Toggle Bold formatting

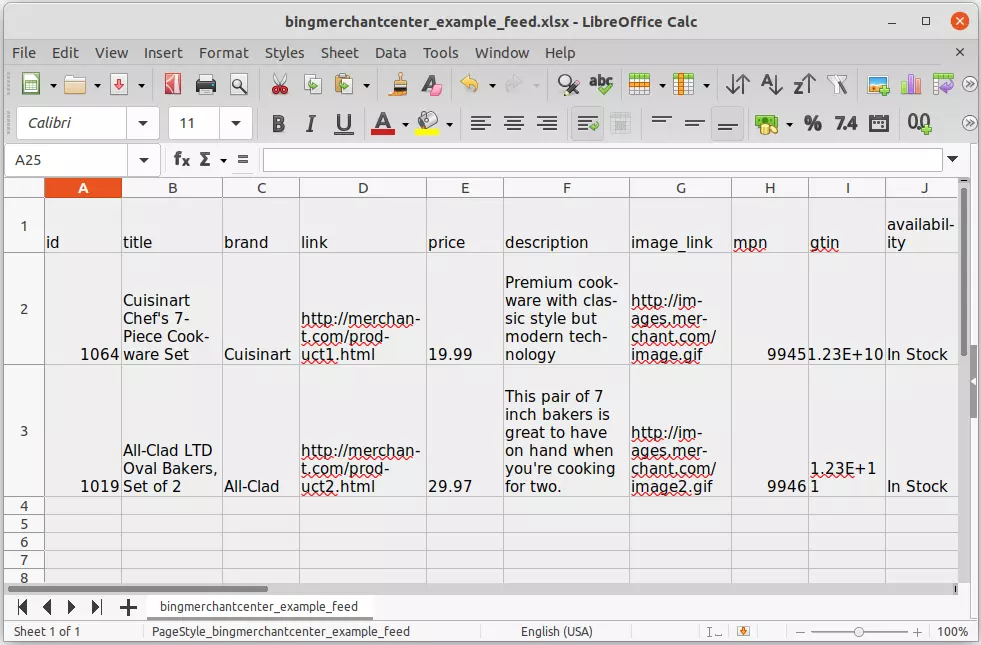point(278,123)
